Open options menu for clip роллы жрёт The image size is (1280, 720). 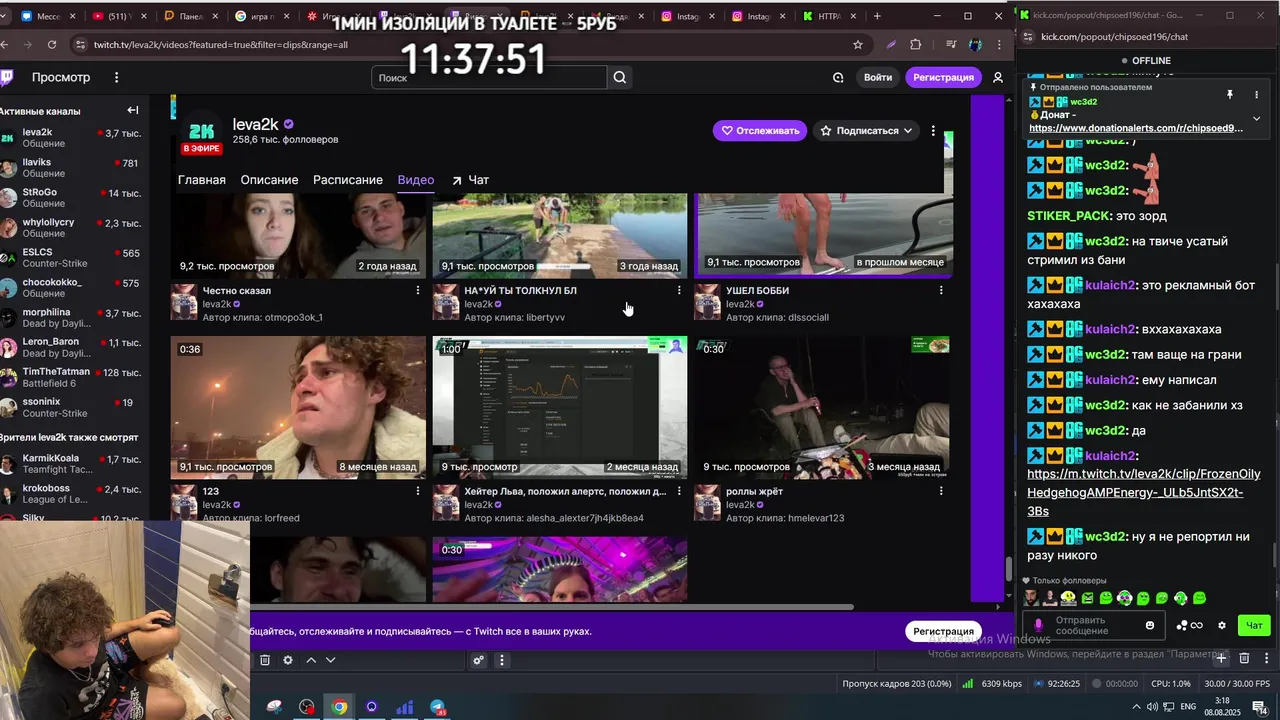click(x=941, y=491)
